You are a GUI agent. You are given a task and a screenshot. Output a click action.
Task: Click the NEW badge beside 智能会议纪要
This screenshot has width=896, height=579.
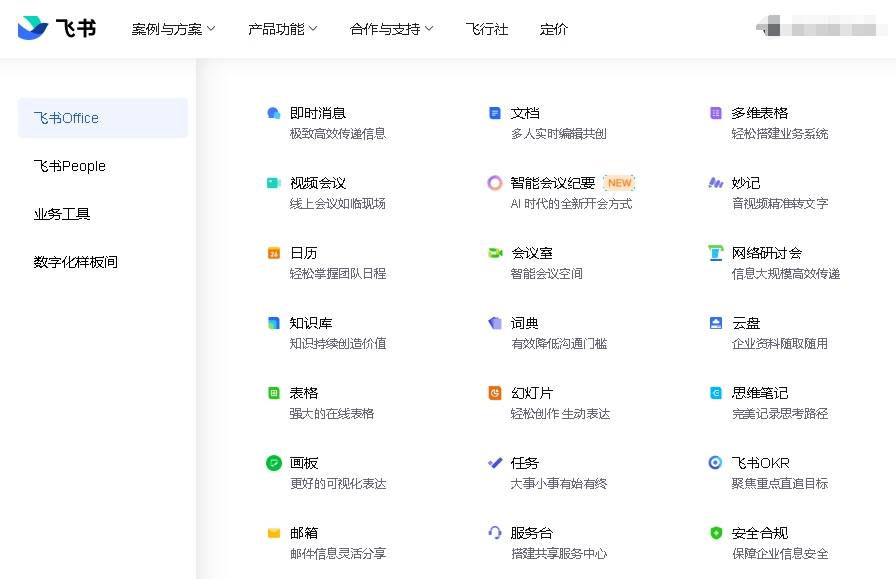click(x=619, y=183)
